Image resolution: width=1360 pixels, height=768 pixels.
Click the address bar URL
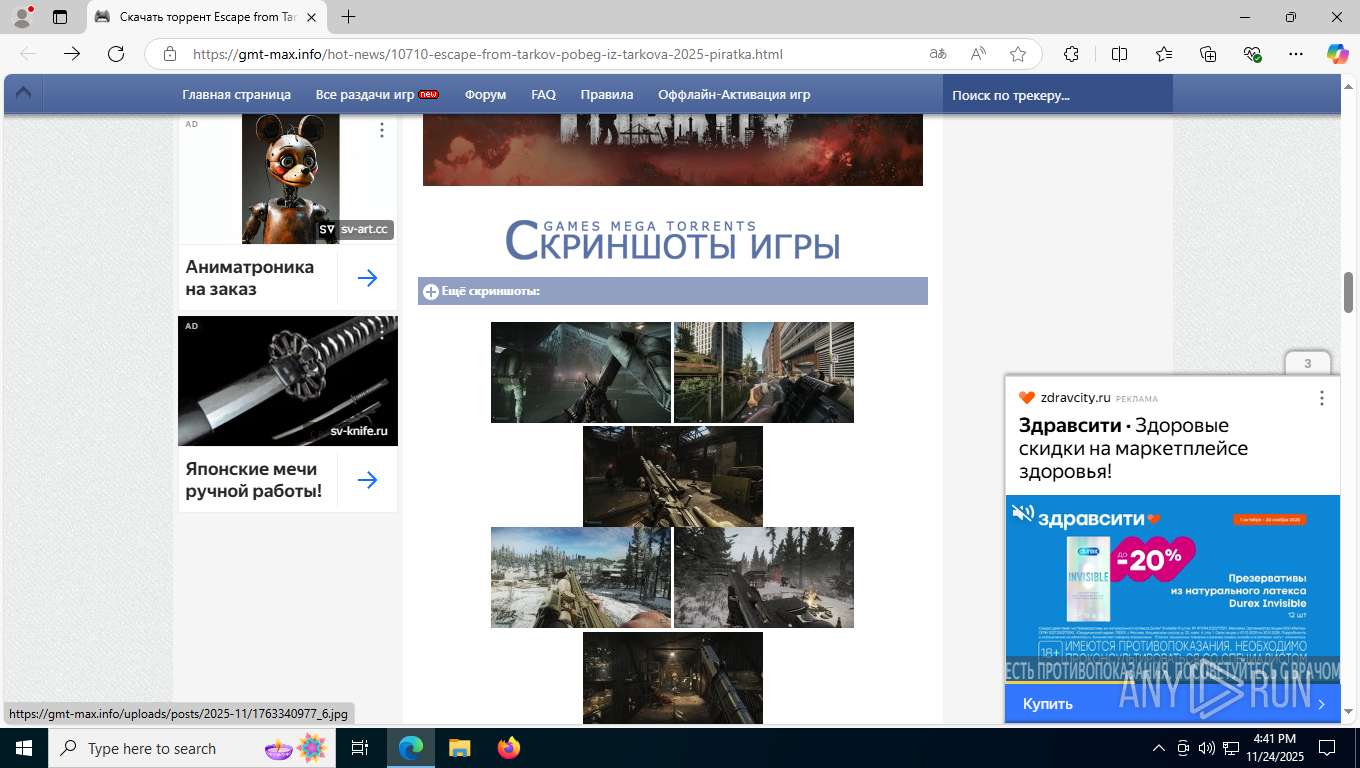click(x=487, y=54)
